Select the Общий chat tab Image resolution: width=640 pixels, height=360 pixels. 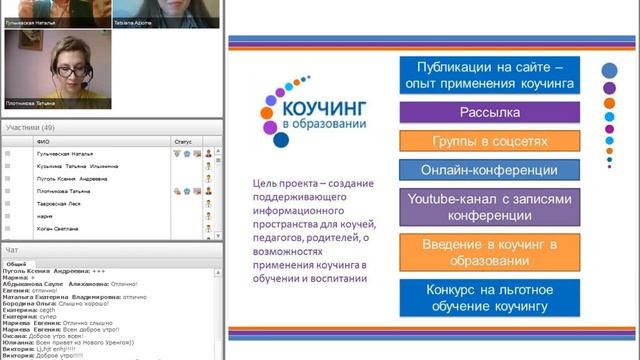[16, 264]
